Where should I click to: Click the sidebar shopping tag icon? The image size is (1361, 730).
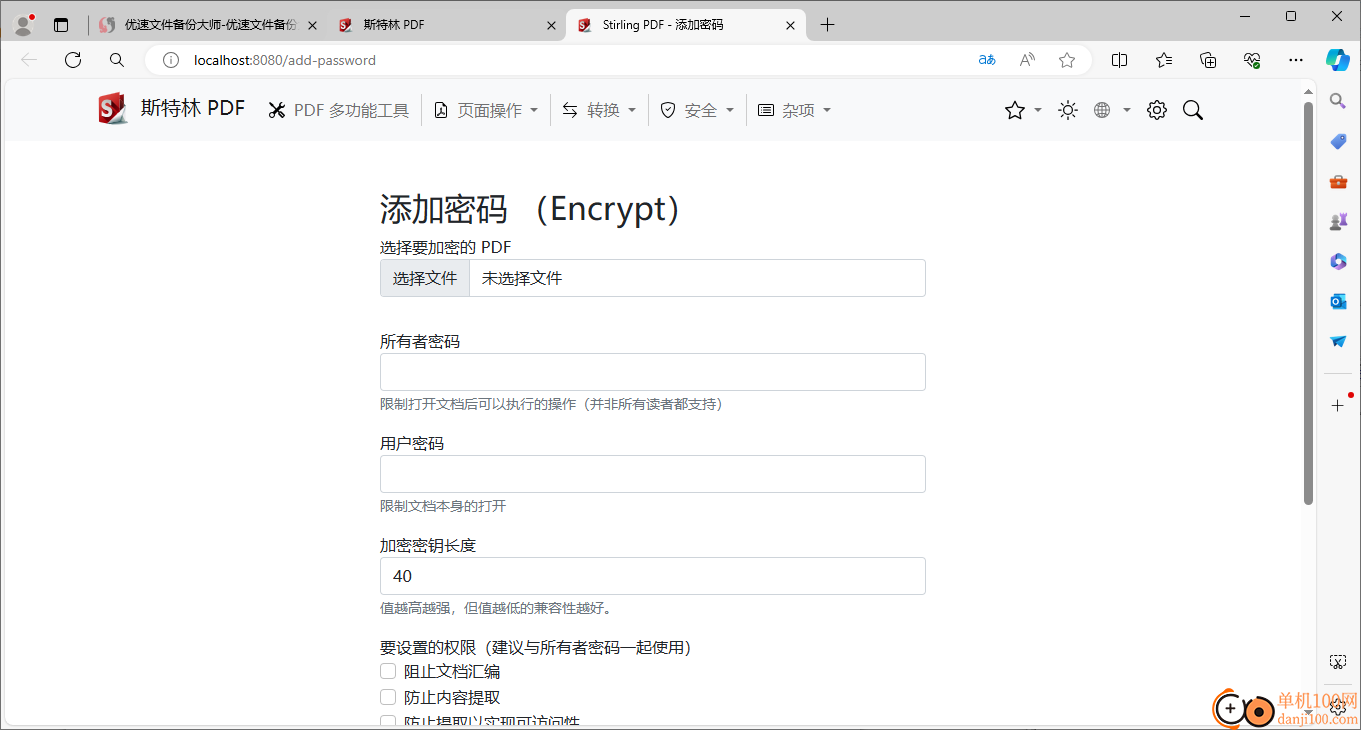pyautogui.click(x=1338, y=141)
